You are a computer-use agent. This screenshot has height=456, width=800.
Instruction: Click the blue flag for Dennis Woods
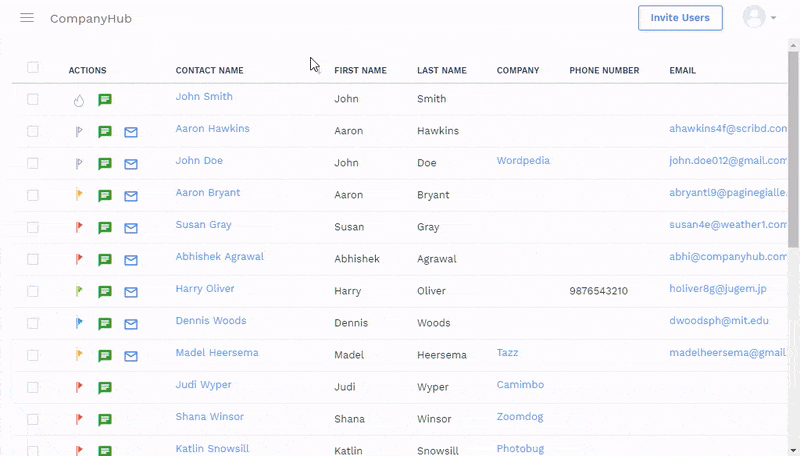pos(79,324)
